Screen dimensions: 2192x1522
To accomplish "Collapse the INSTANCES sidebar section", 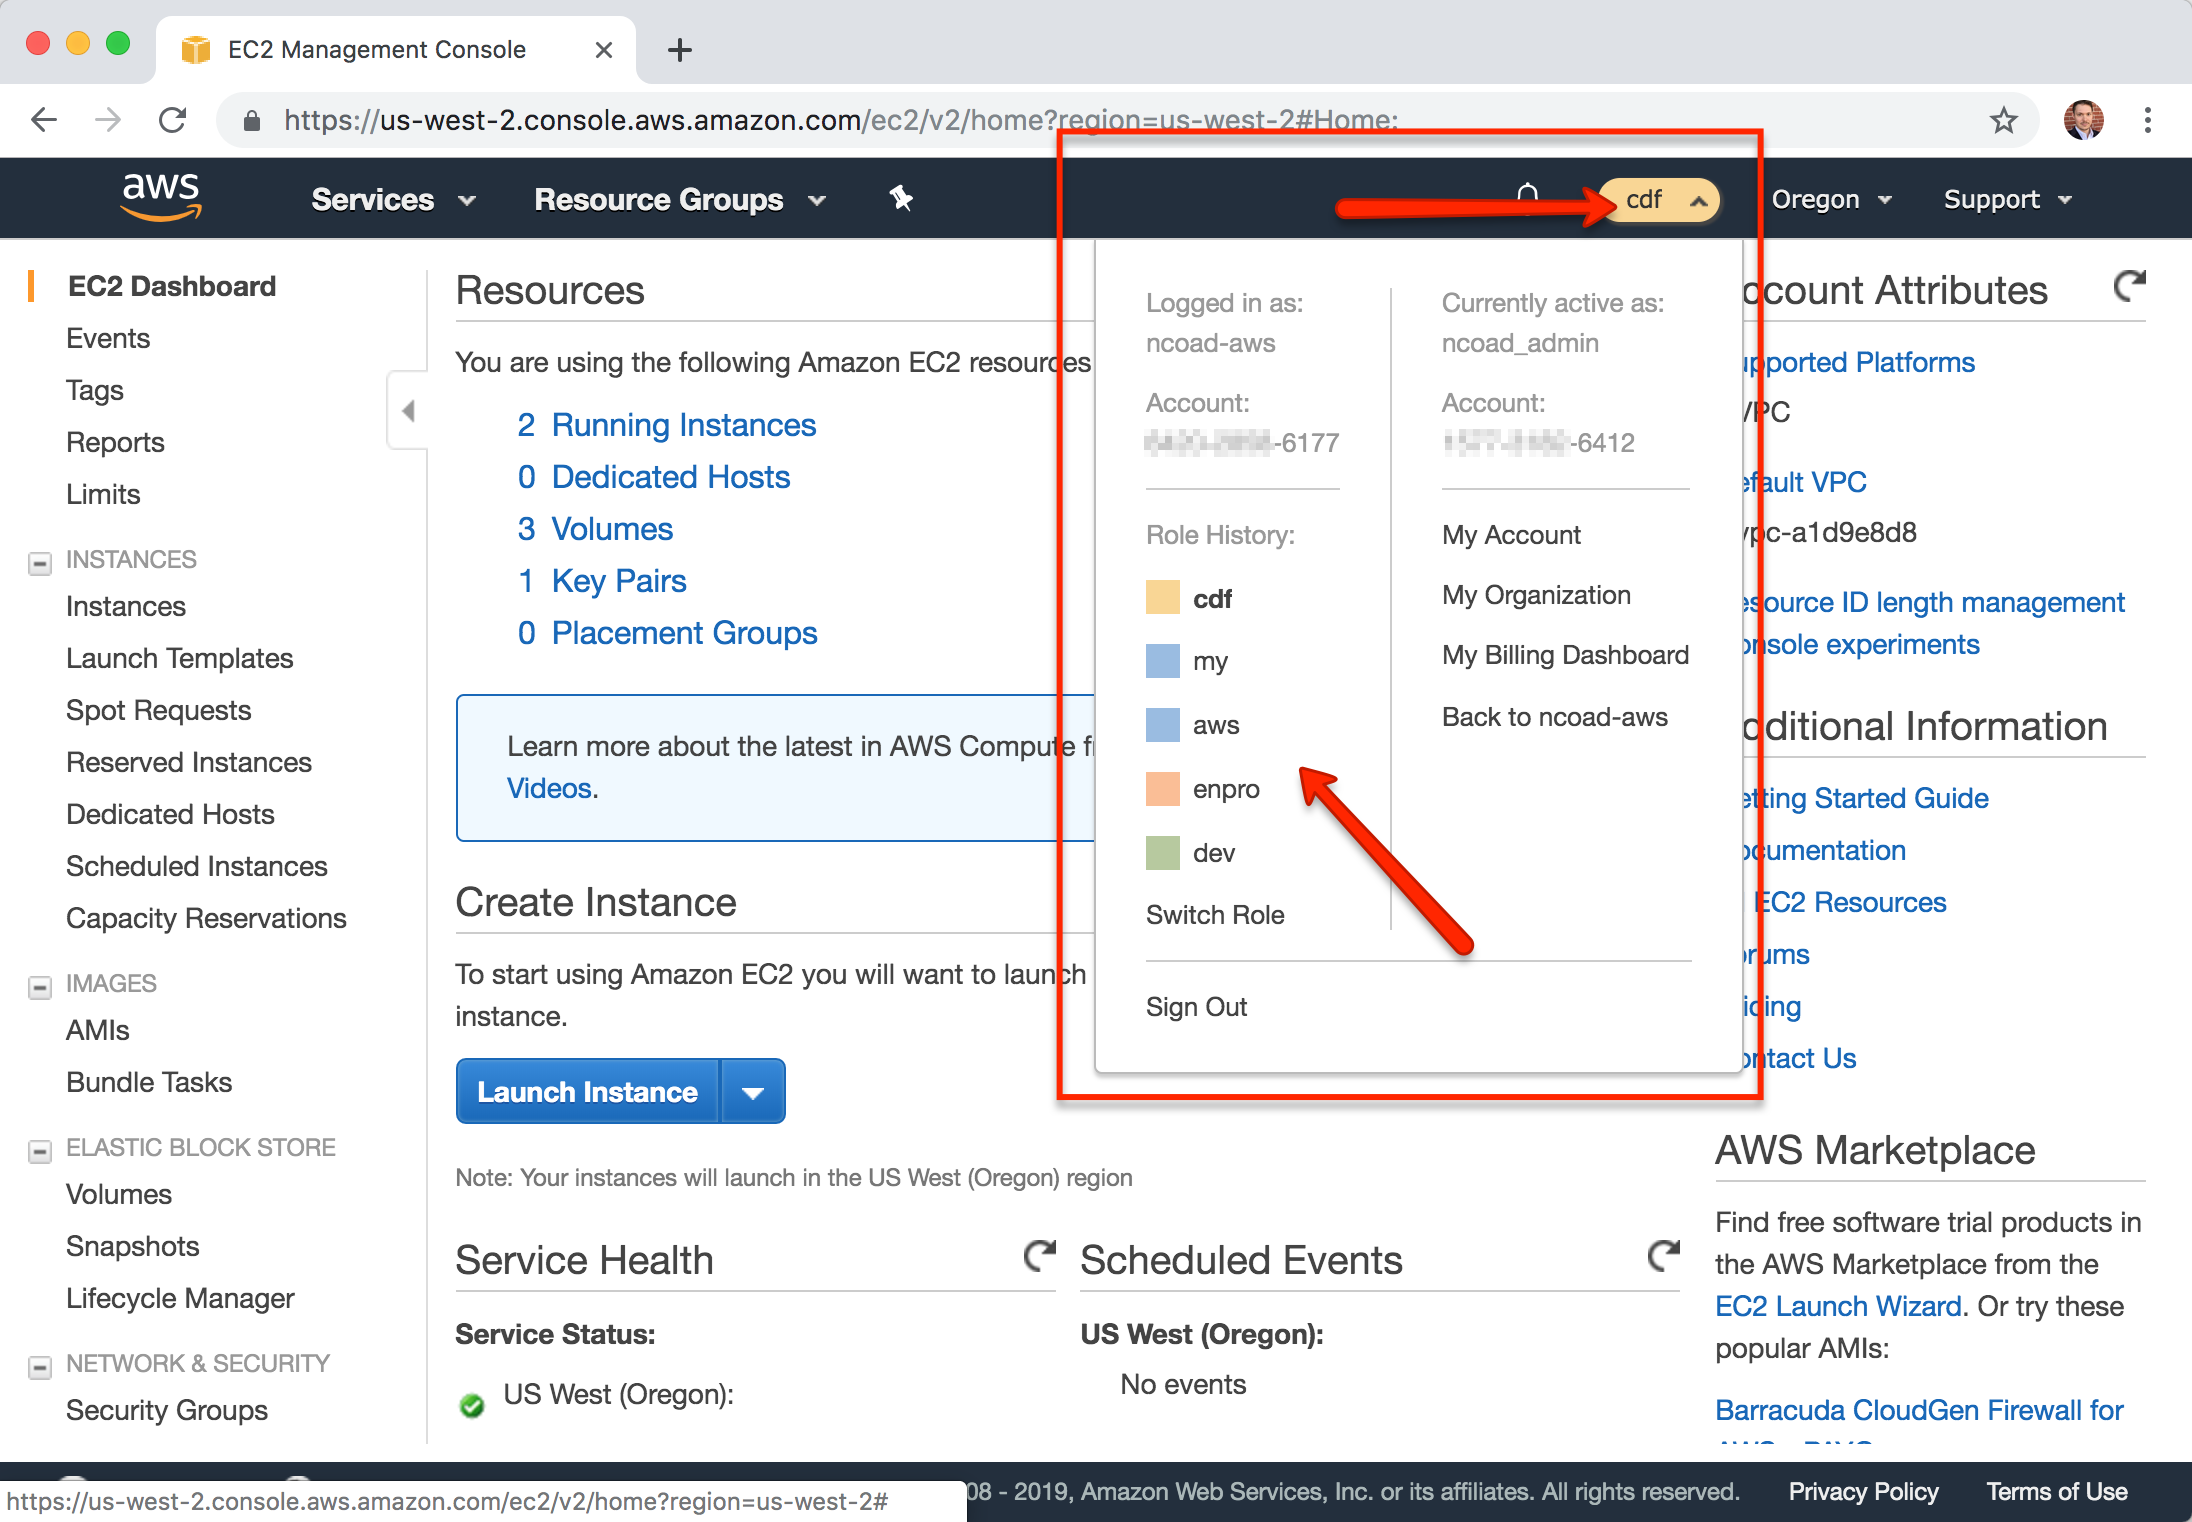I will click(40, 563).
